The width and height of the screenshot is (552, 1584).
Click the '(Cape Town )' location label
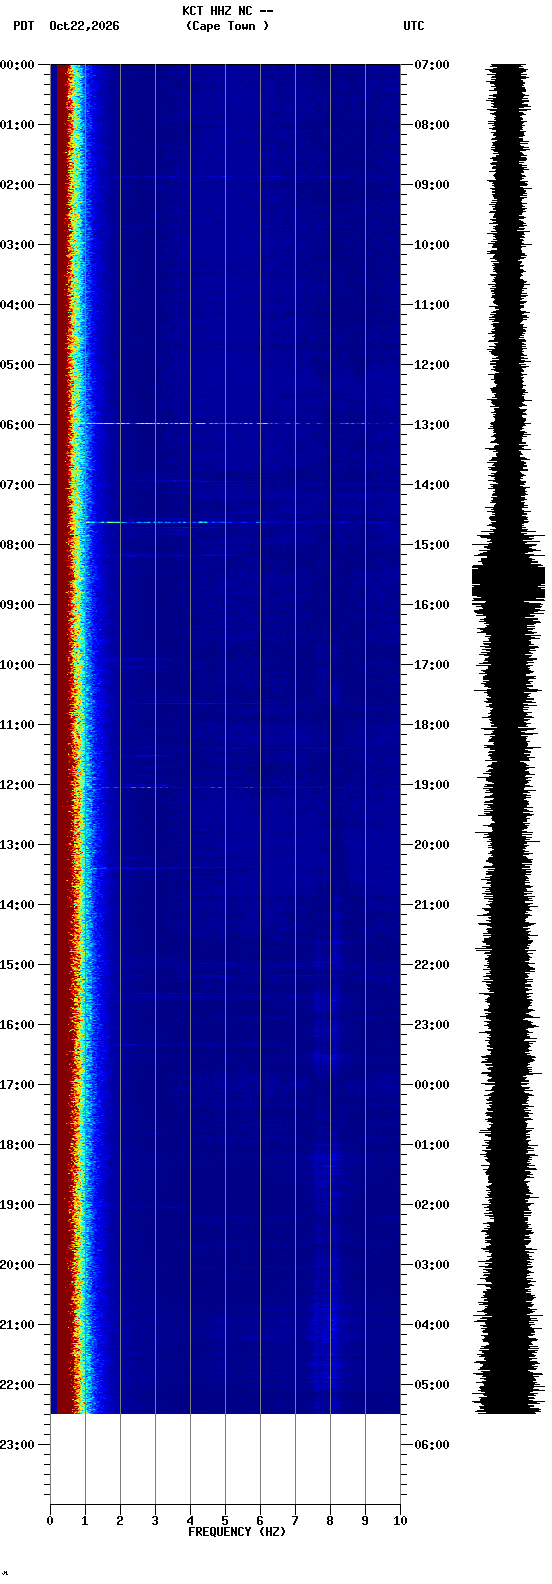click(x=227, y=26)
